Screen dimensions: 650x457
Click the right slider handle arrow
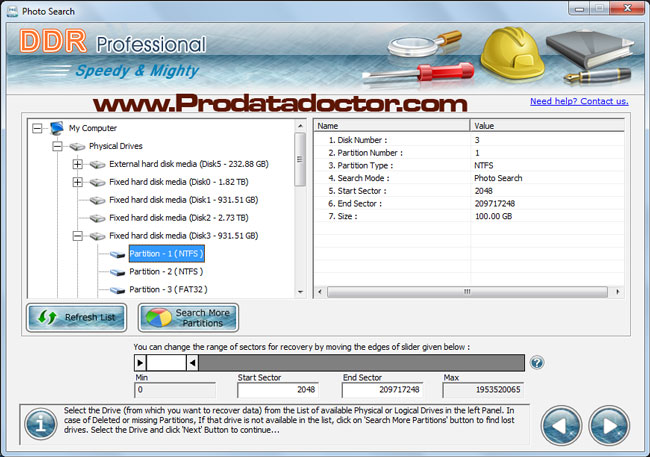click(x=192, y=363)
